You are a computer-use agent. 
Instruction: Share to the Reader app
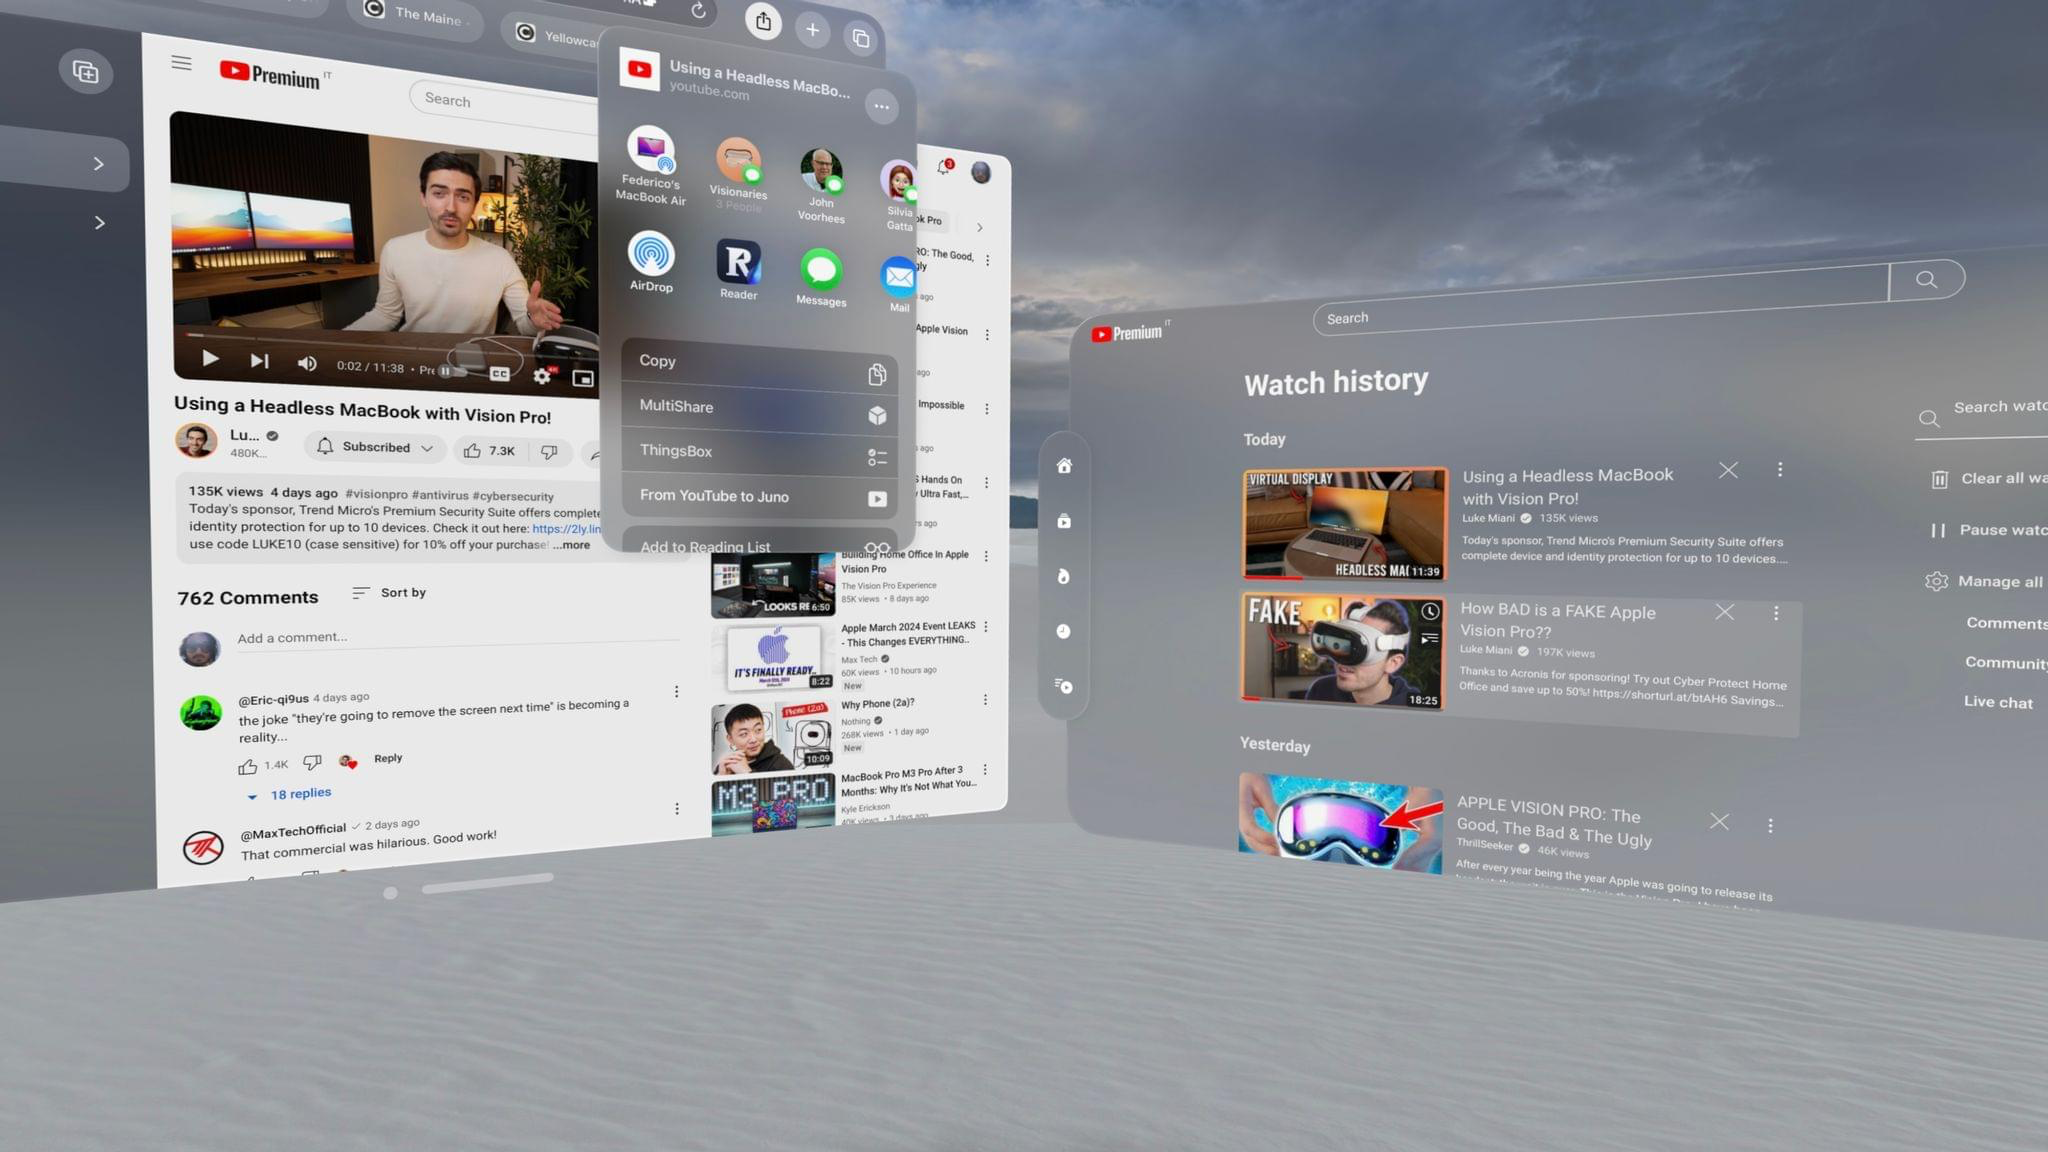click(x=738, y=270)
